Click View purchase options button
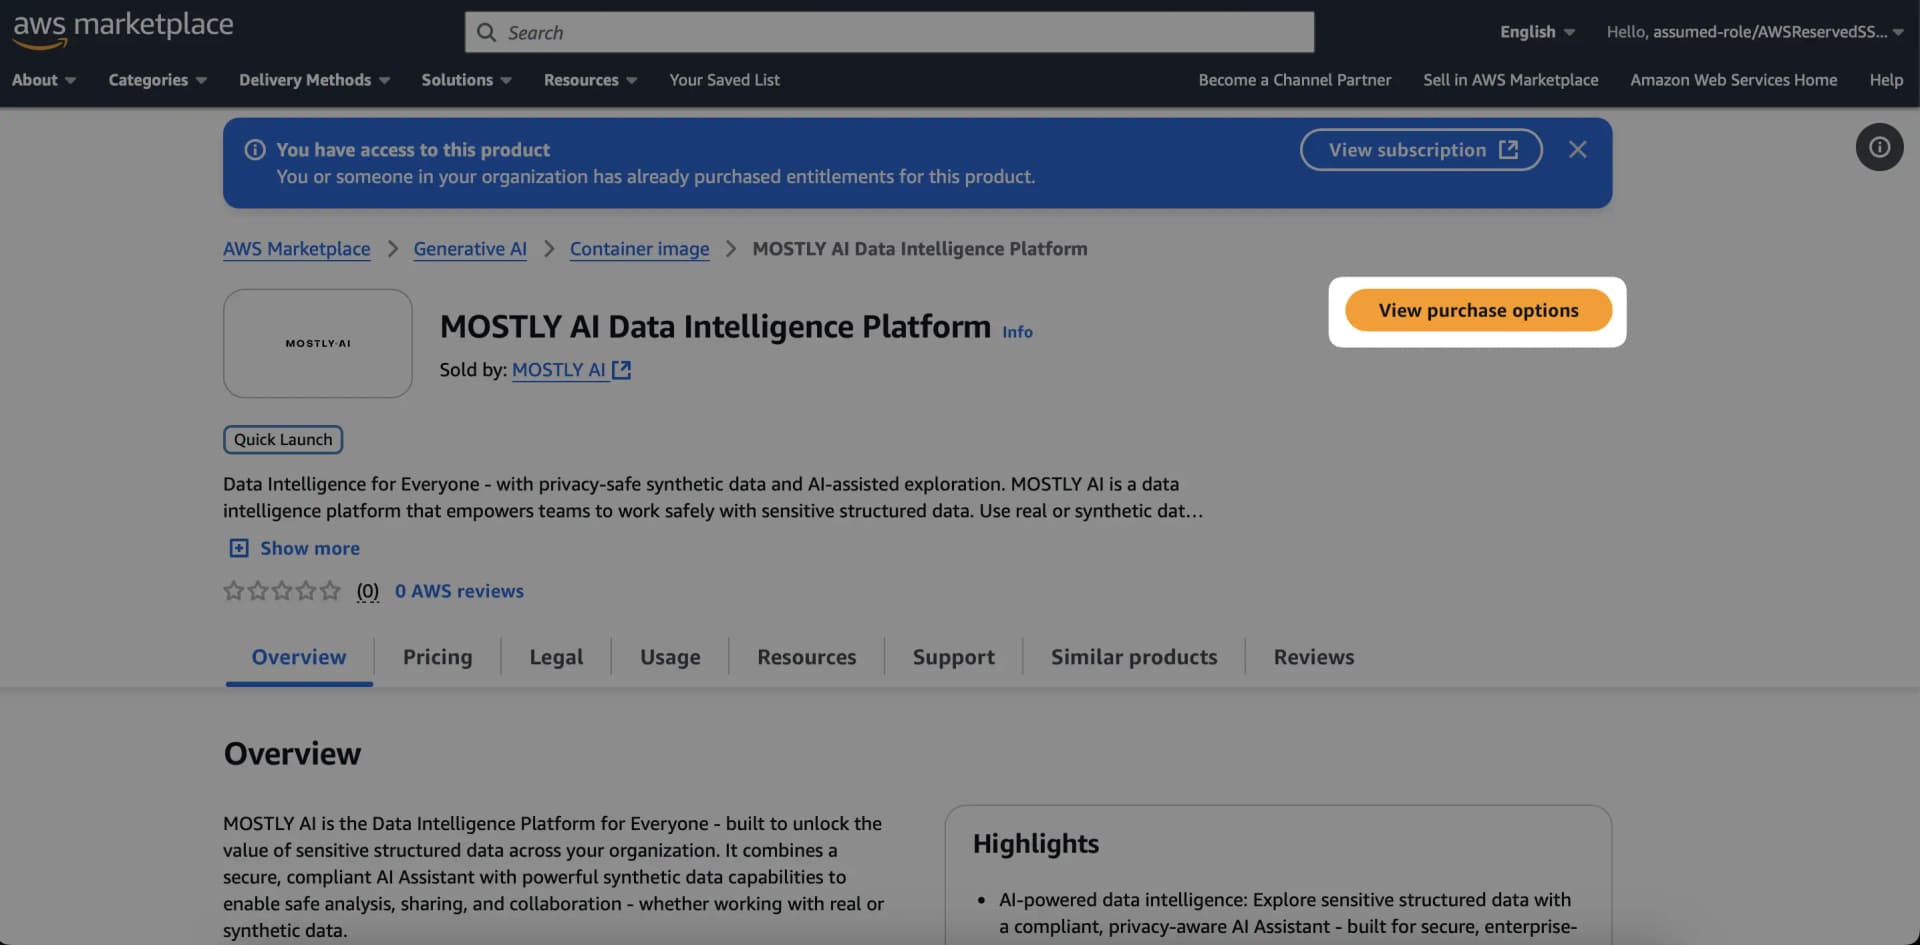The image size is (1920, 945). click(x=1478, y=310)
